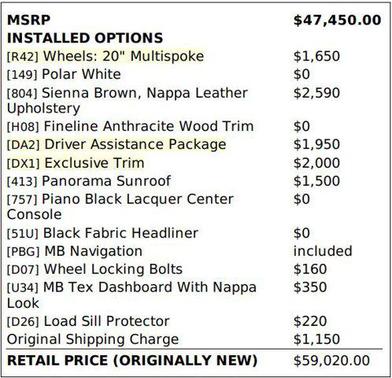This screenshot has height=378, width=392.
Task: Select the Wheels: 20" Multispoke option
Action: coord(124,56)
